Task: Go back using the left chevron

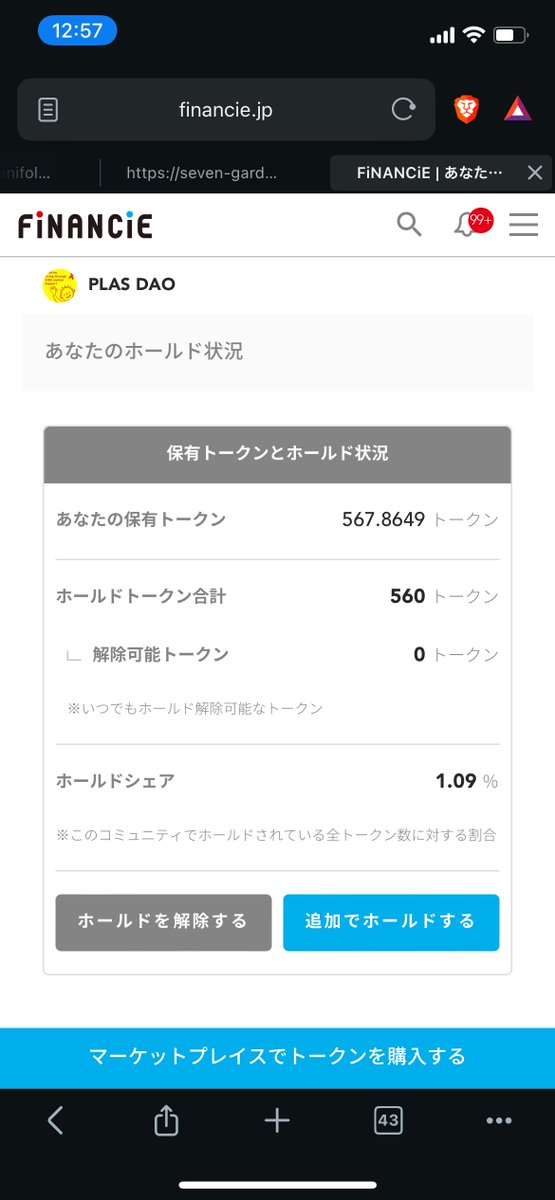Action: click(56, 1121)
